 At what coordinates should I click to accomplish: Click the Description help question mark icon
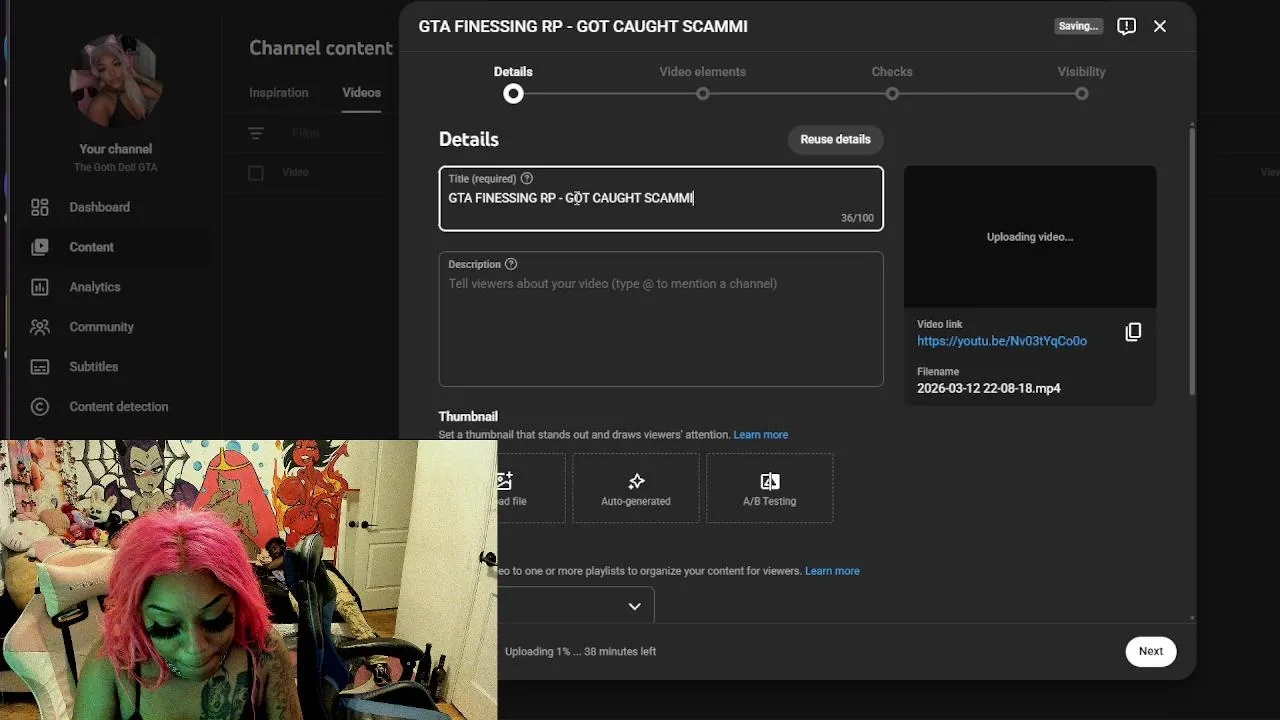pyautogui.click(x=511, y=265)
